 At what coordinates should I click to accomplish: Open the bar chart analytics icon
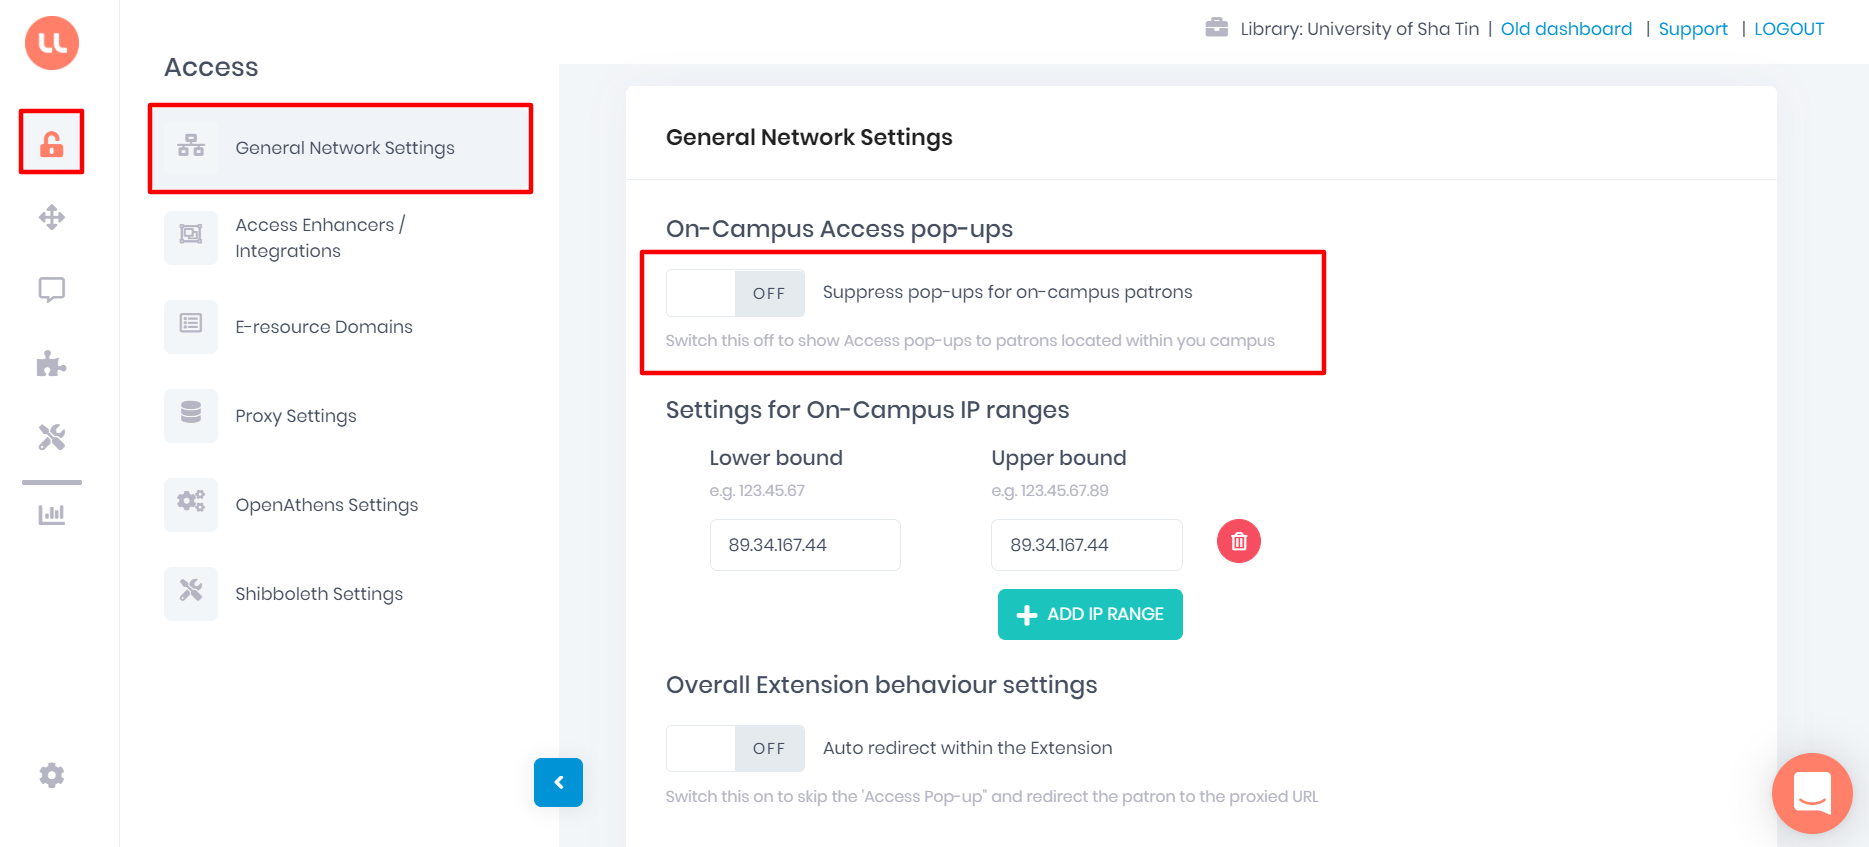click(x=52, y=514)
